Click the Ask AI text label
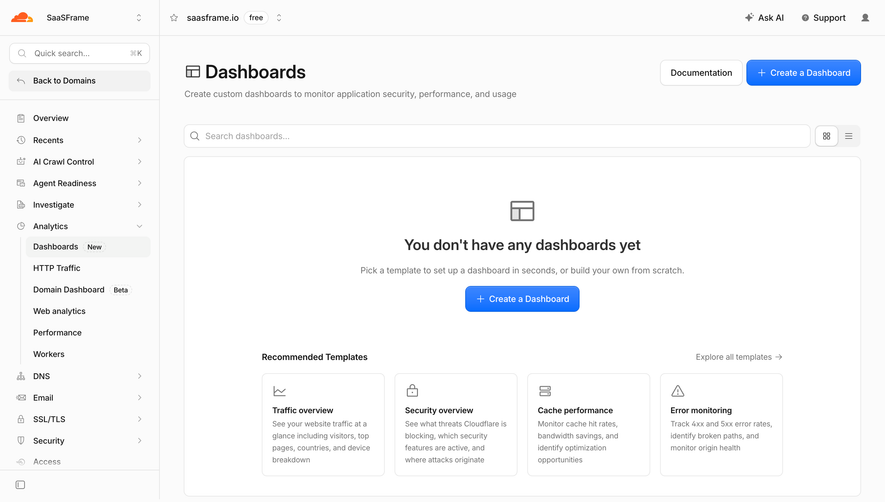This screenshot has width=885, height=502. point(770,18)
